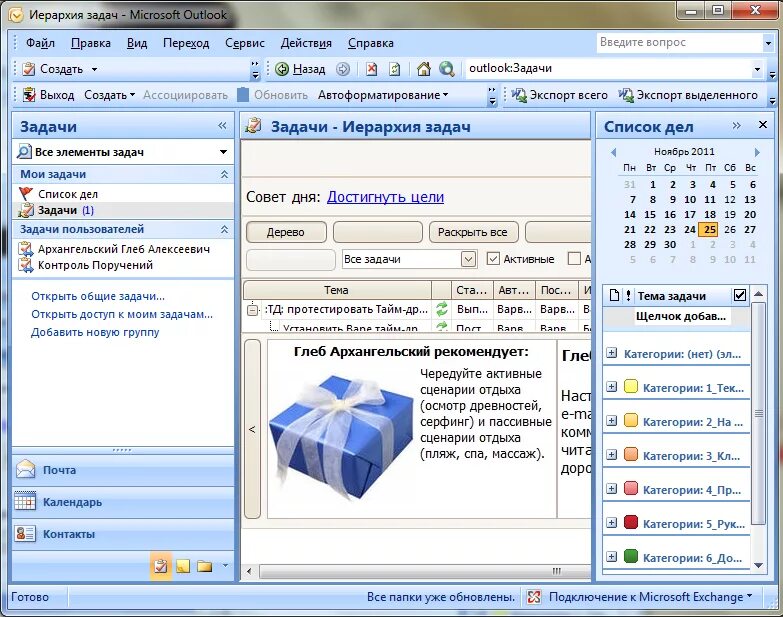
Task: Switch to Календарь pane
Action: pyautogui.click(x=123, y=502)
